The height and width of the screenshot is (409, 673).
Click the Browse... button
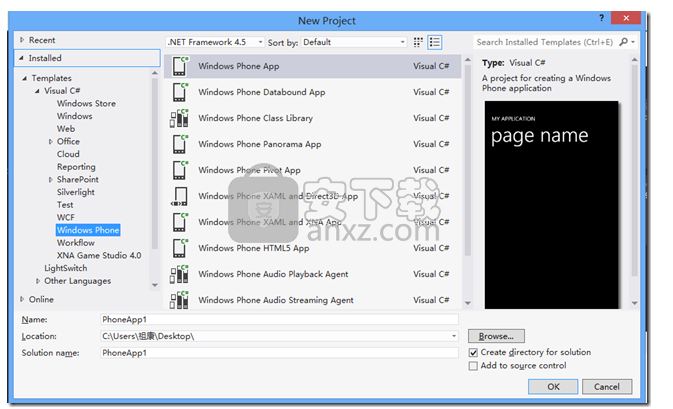tap(496, 336)
